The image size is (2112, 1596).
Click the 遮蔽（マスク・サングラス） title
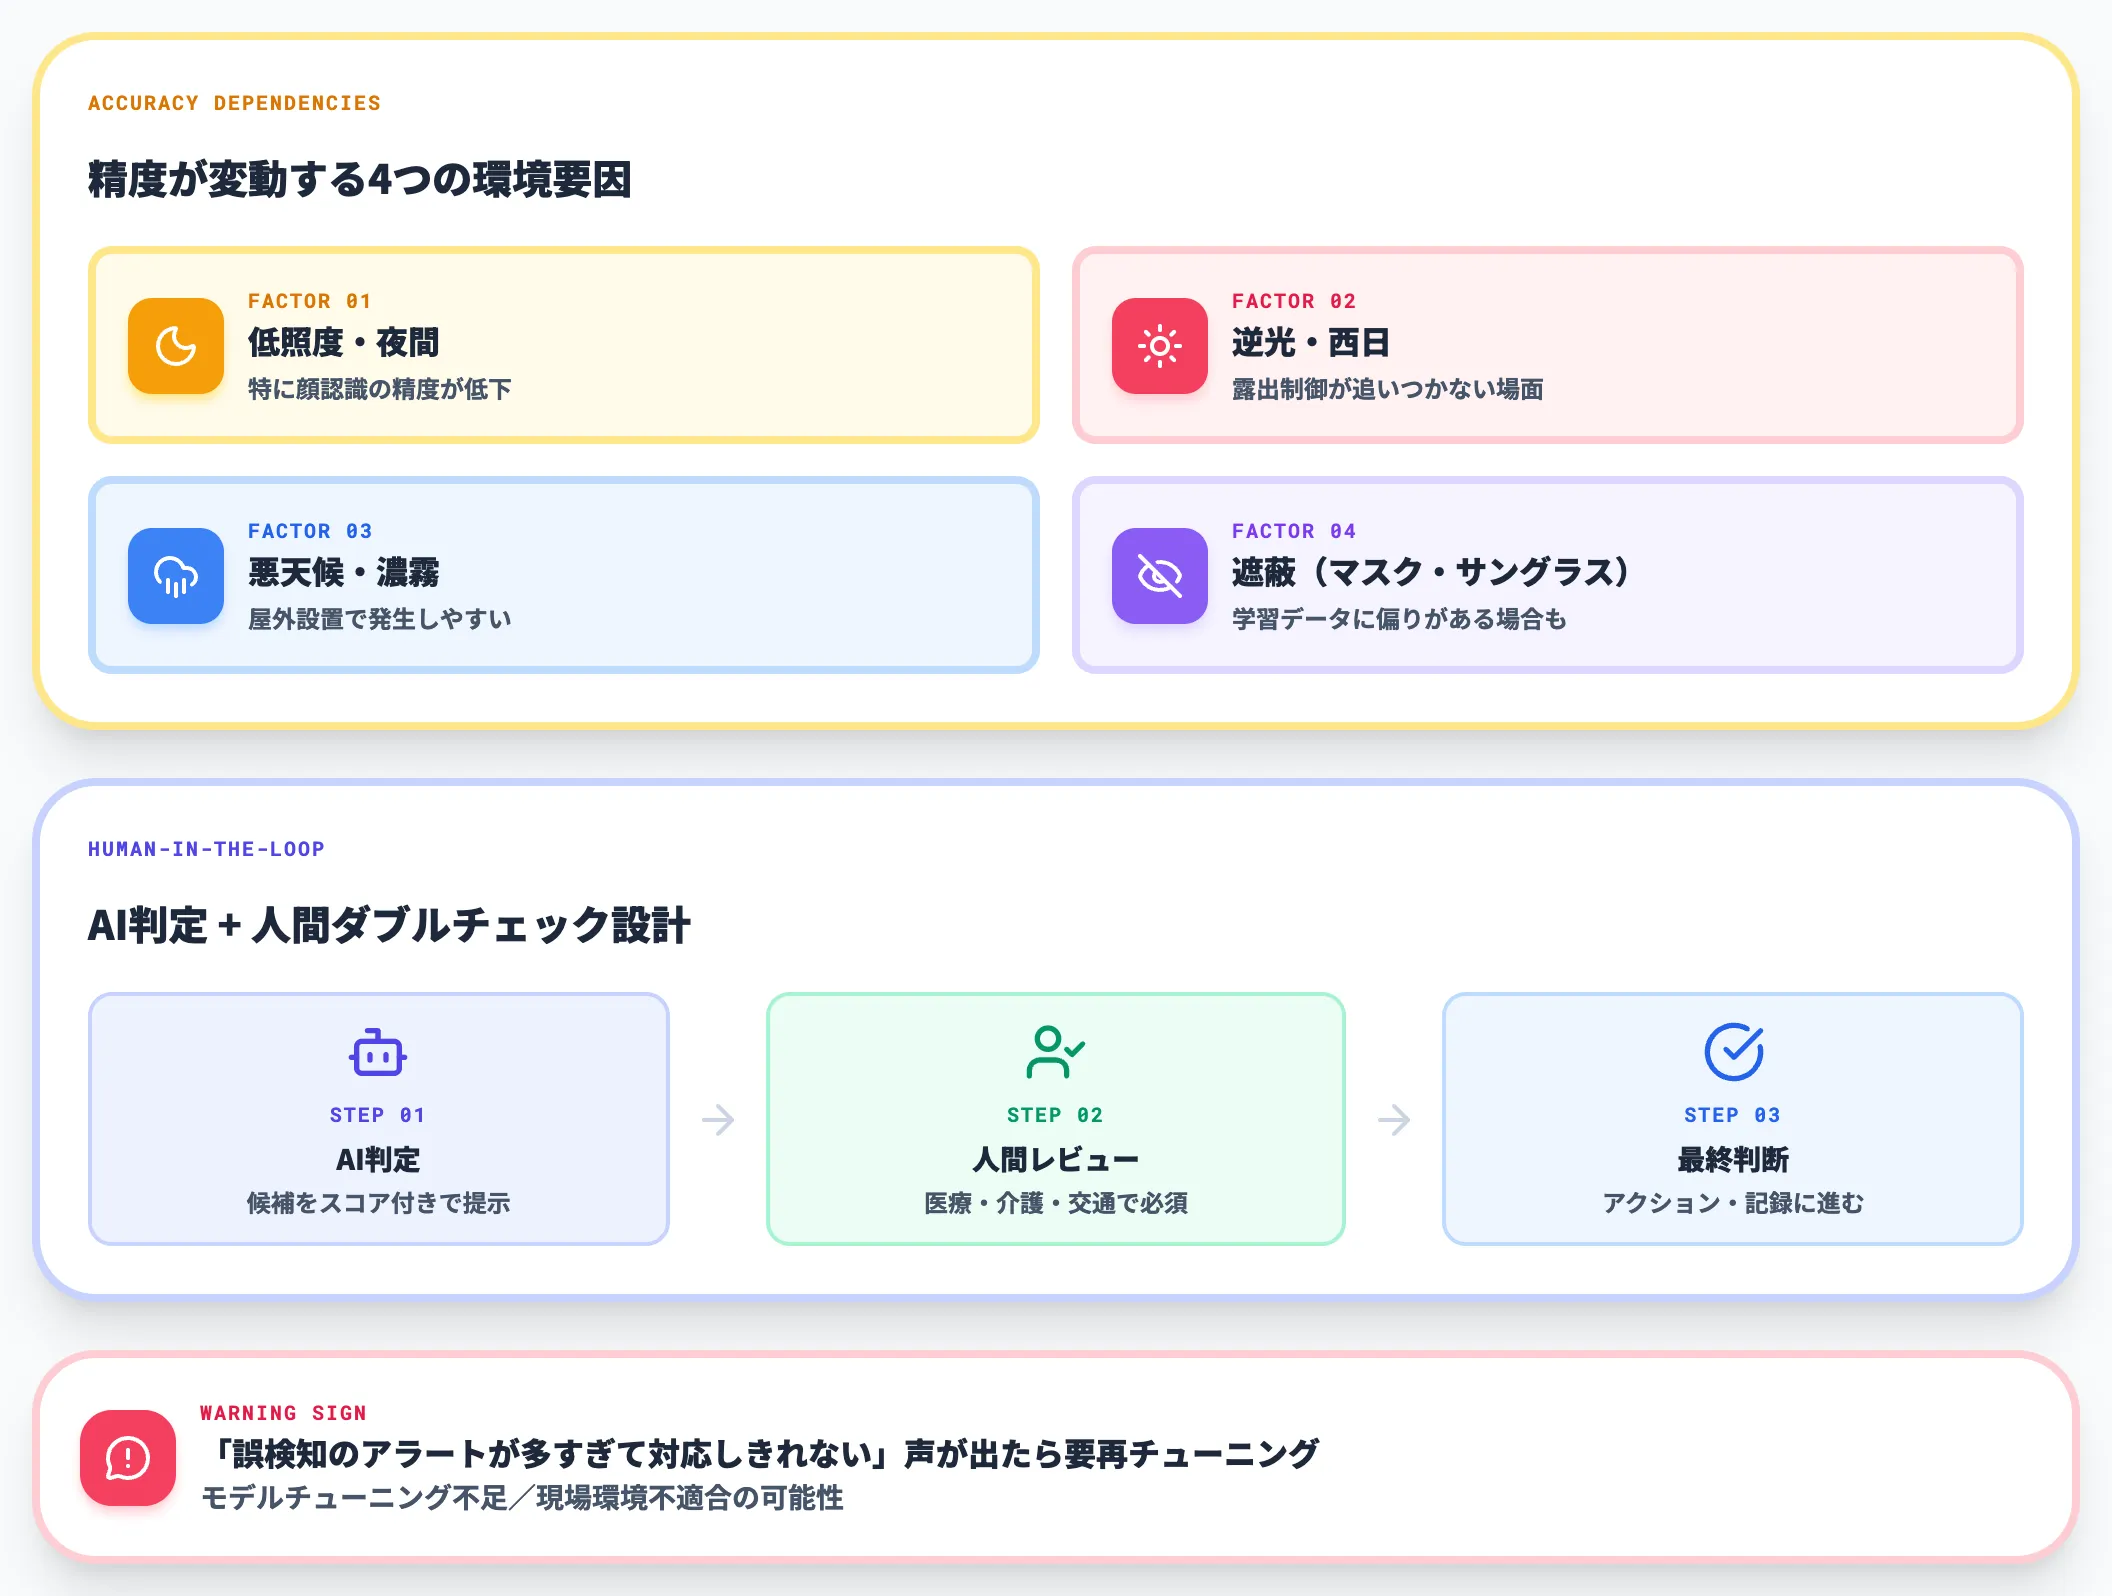(1432, 573)
